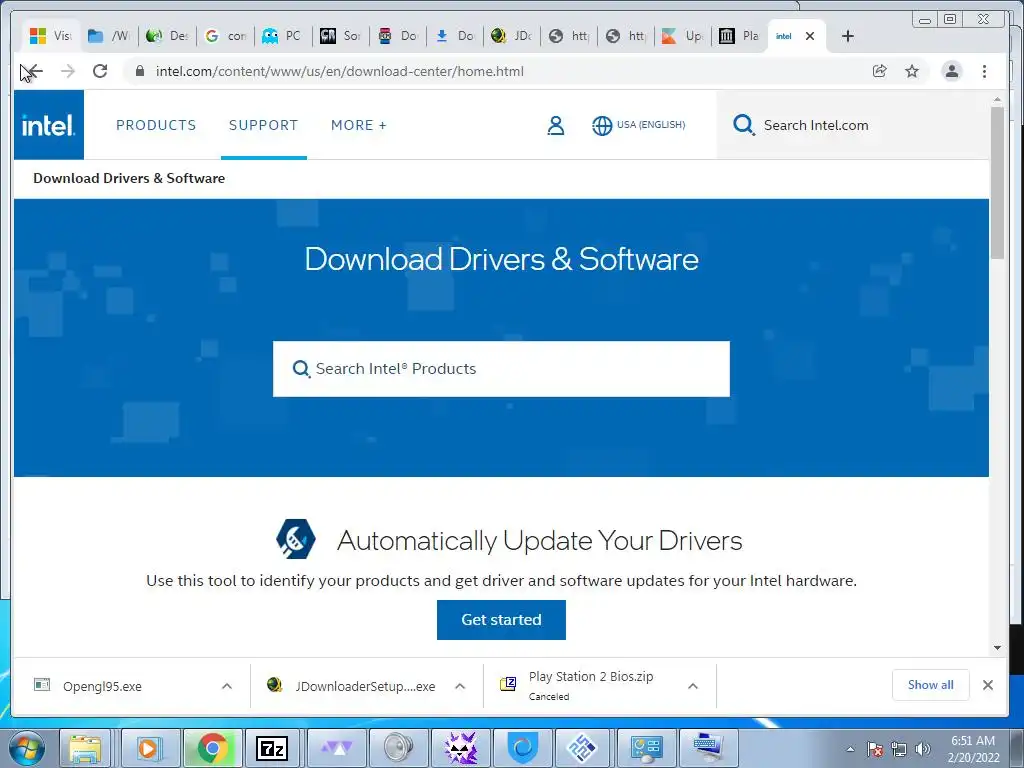The image size is (1024, 768).
Task: Click the volume speaker tray icon
Action: [x=923, y=750]
